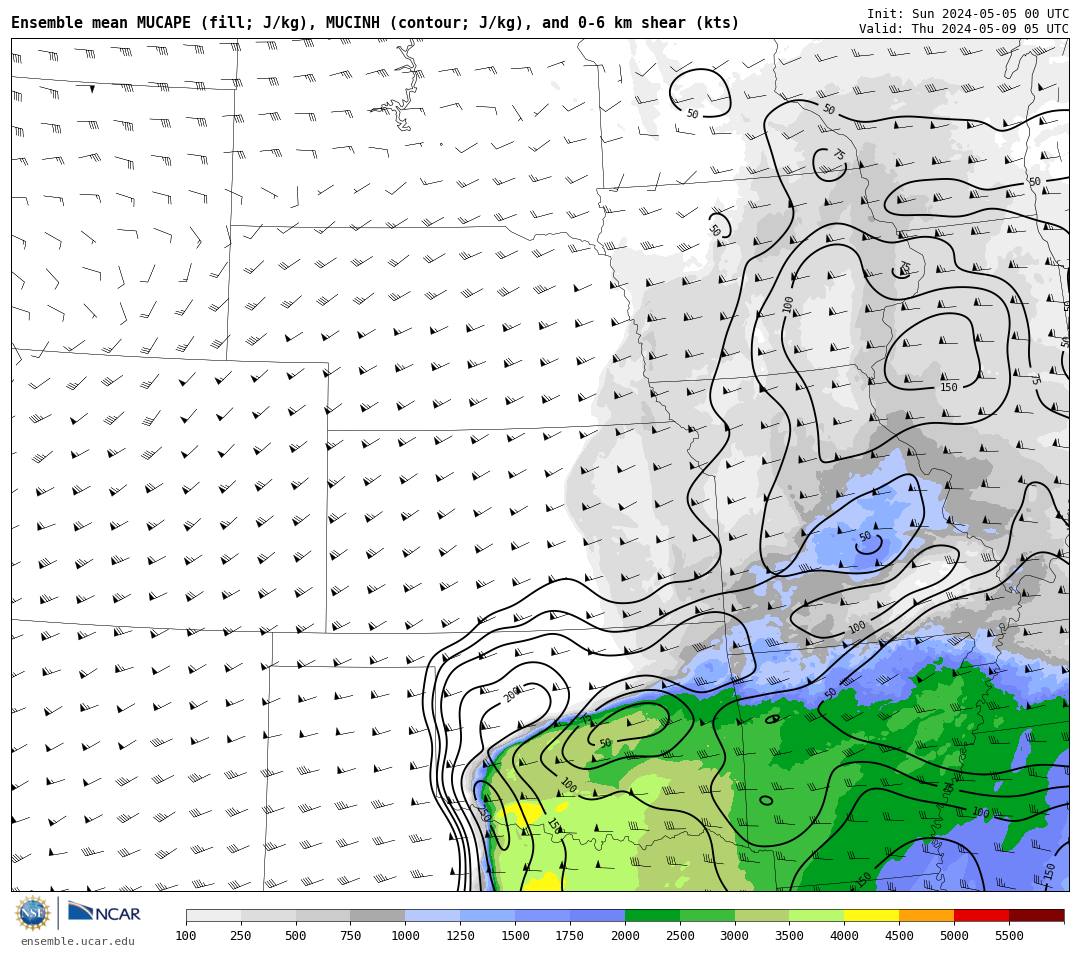Click the 200 MUCINH contour label
Image resolution: width=1080 pixels, height=954 pixels.
coord(512,694)
